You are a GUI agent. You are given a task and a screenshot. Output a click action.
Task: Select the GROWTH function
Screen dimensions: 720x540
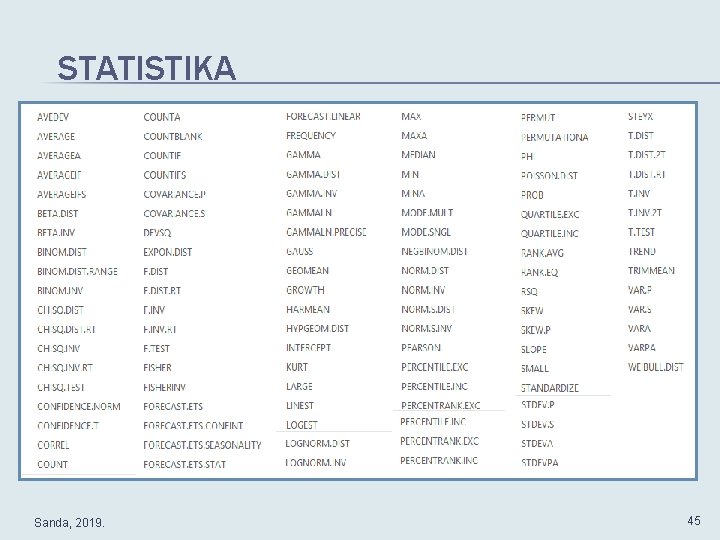(x=305, y=290)
